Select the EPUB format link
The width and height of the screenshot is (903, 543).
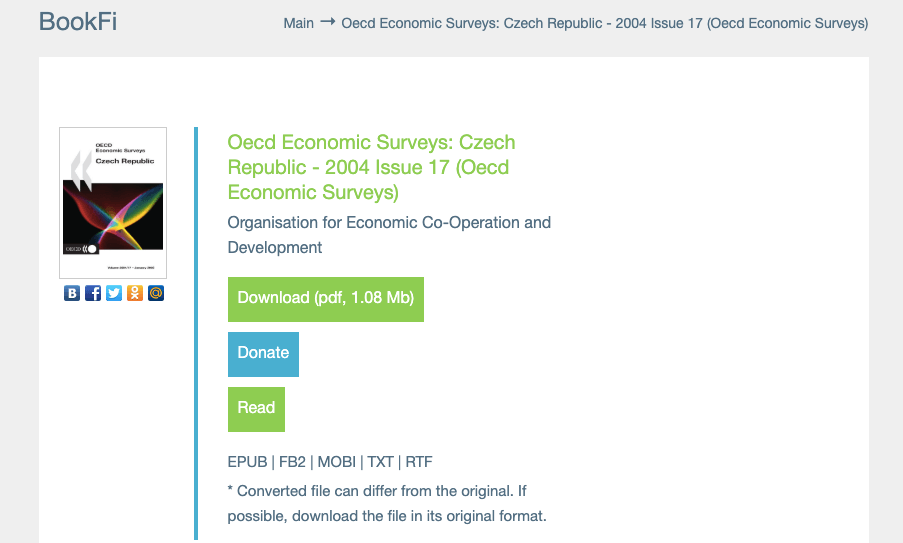tap(247, 462)
